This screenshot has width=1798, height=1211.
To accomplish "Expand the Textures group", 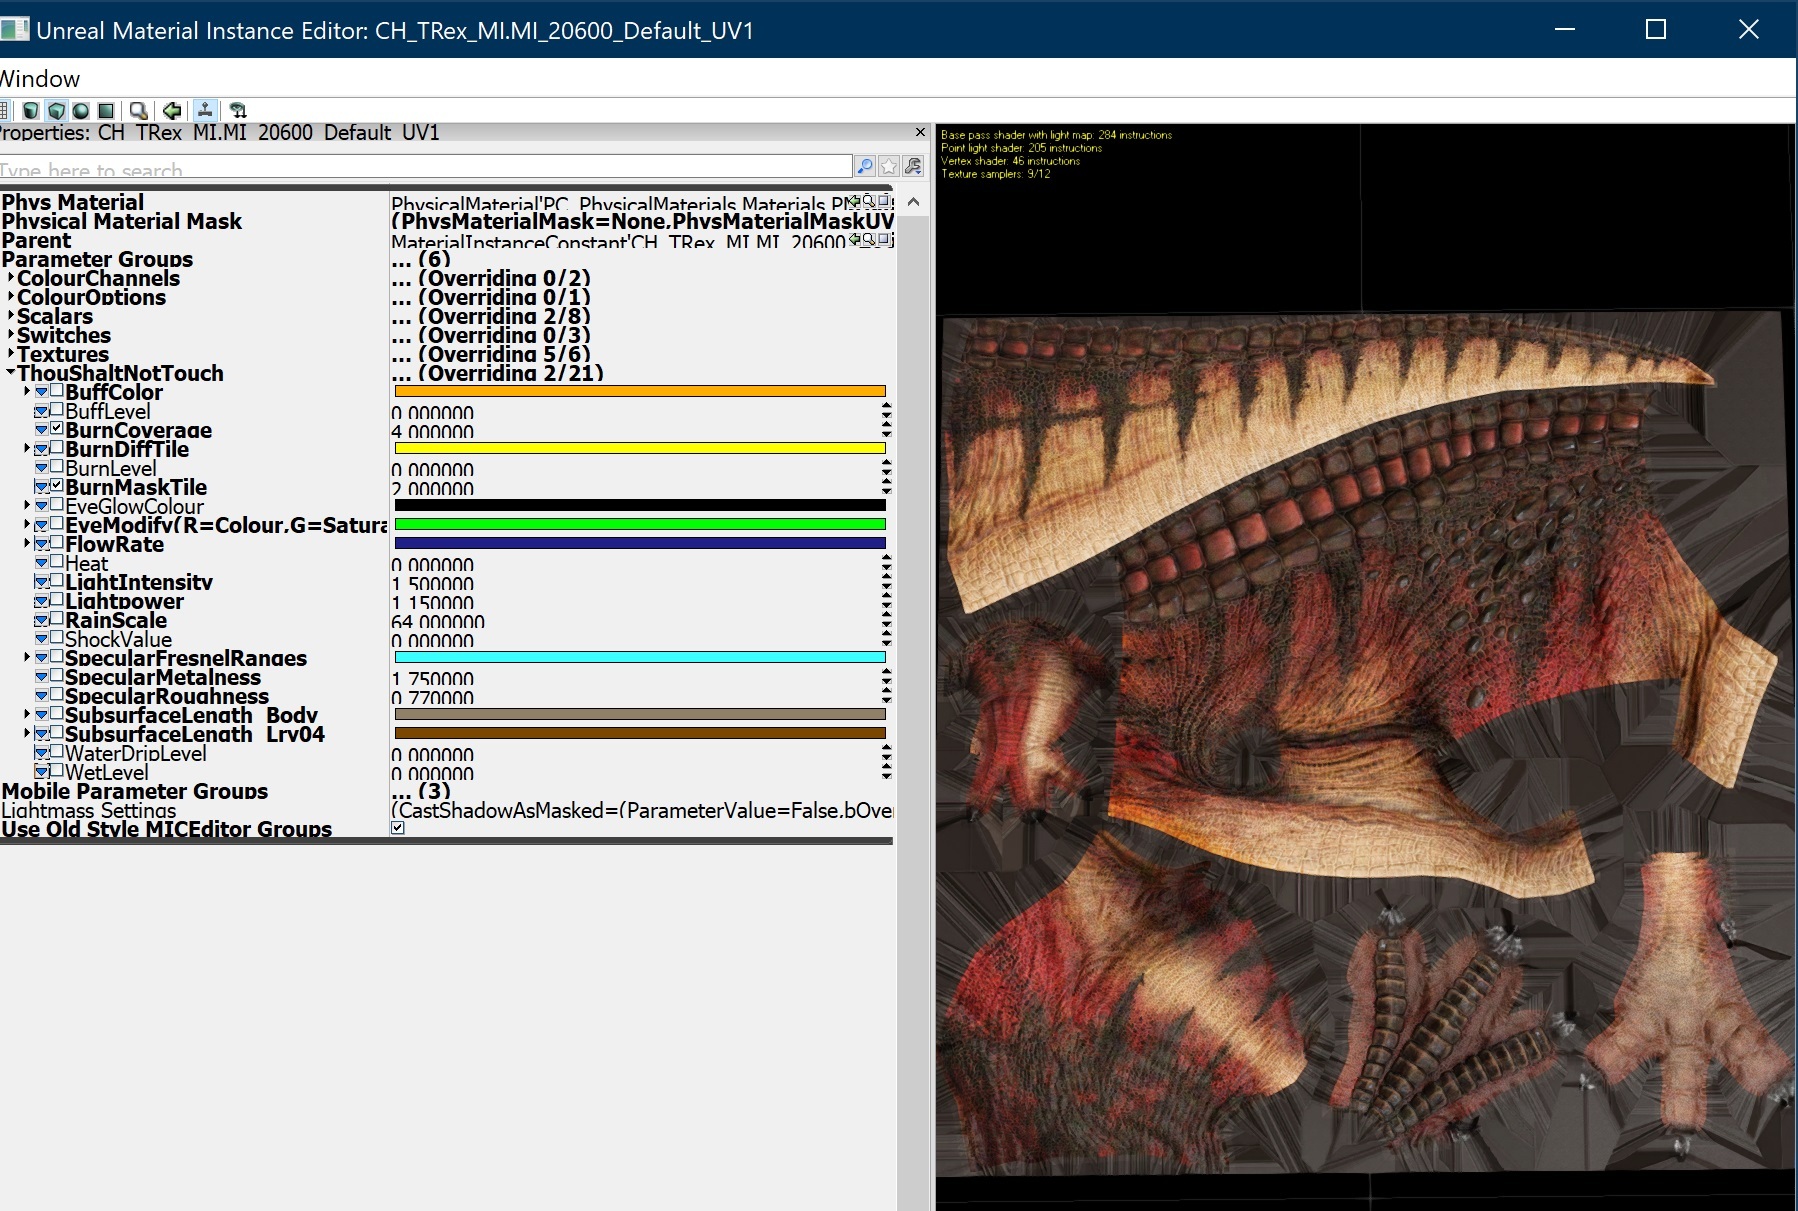I will 11,353.
